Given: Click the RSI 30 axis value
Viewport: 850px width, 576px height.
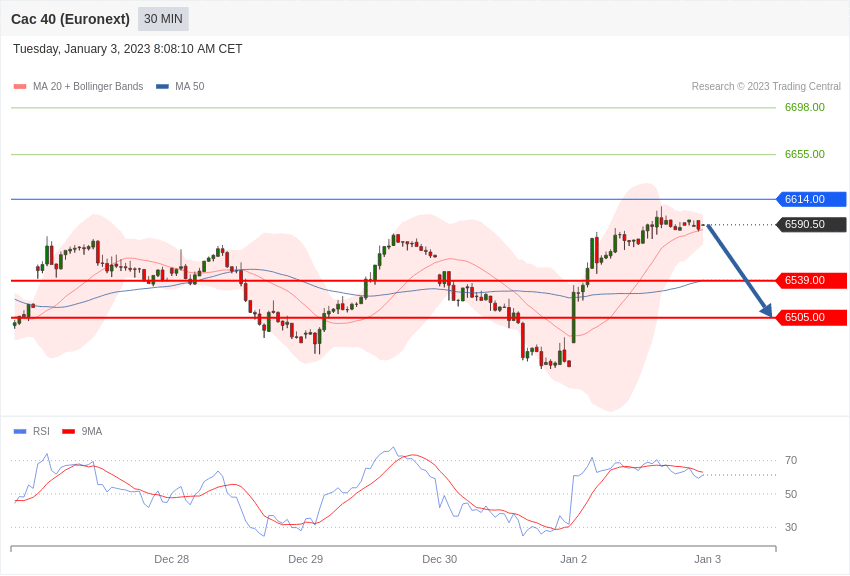Looking at the screenshot, I should point(791,527).
